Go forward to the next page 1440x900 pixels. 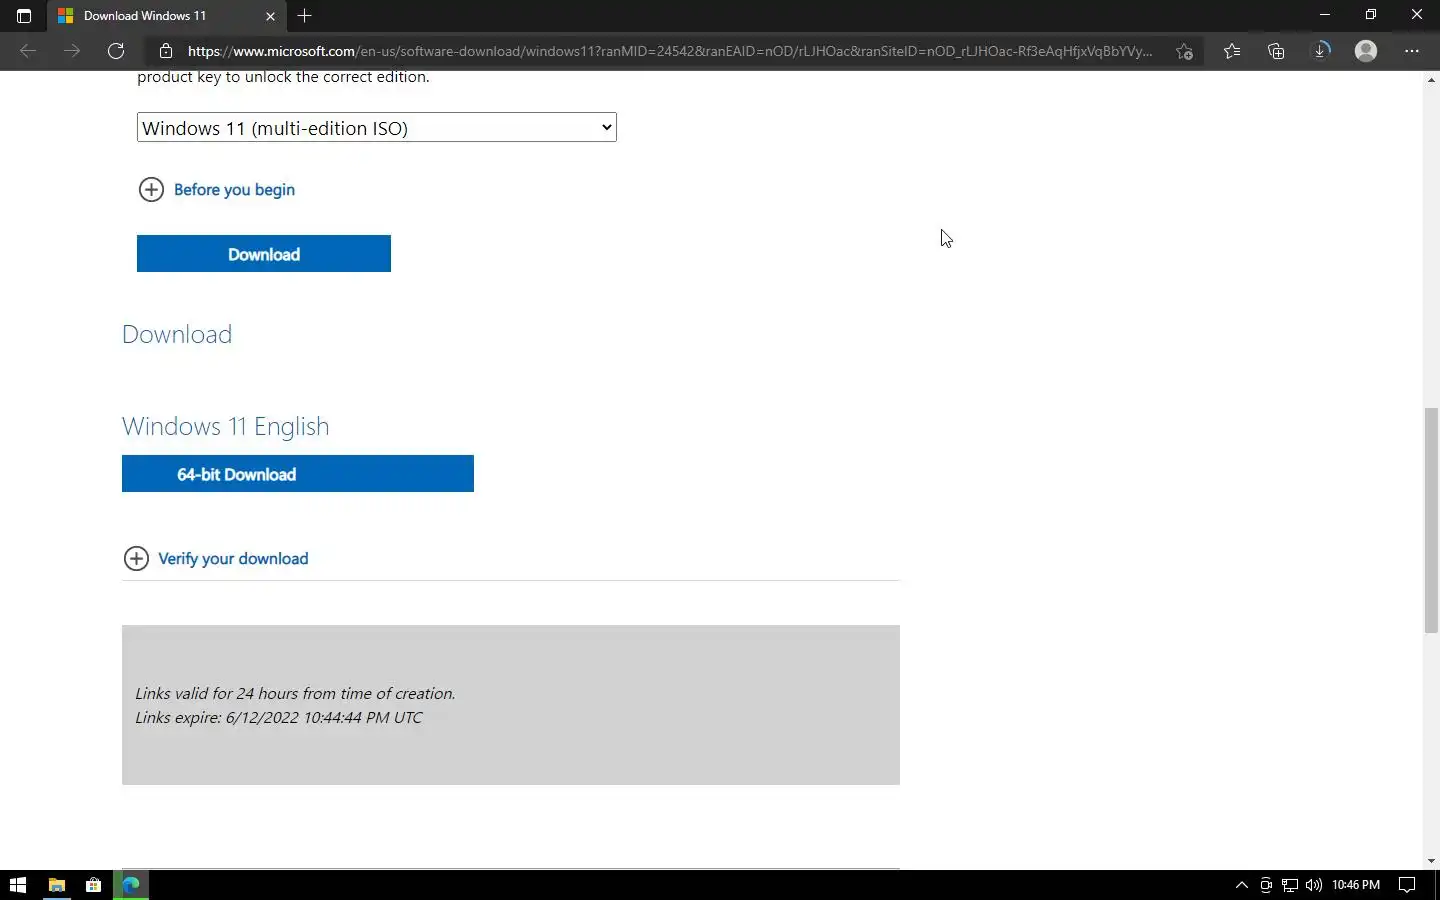point(72,51)
